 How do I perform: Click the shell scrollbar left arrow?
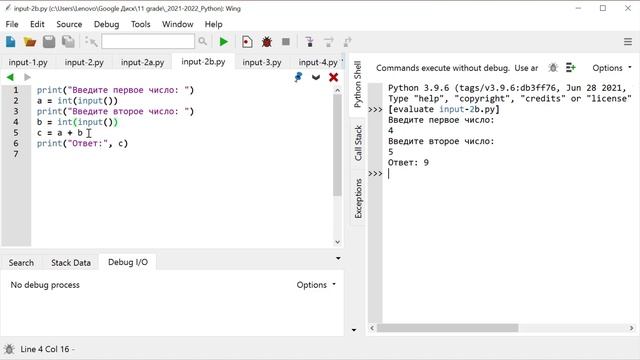coord(372,328)
